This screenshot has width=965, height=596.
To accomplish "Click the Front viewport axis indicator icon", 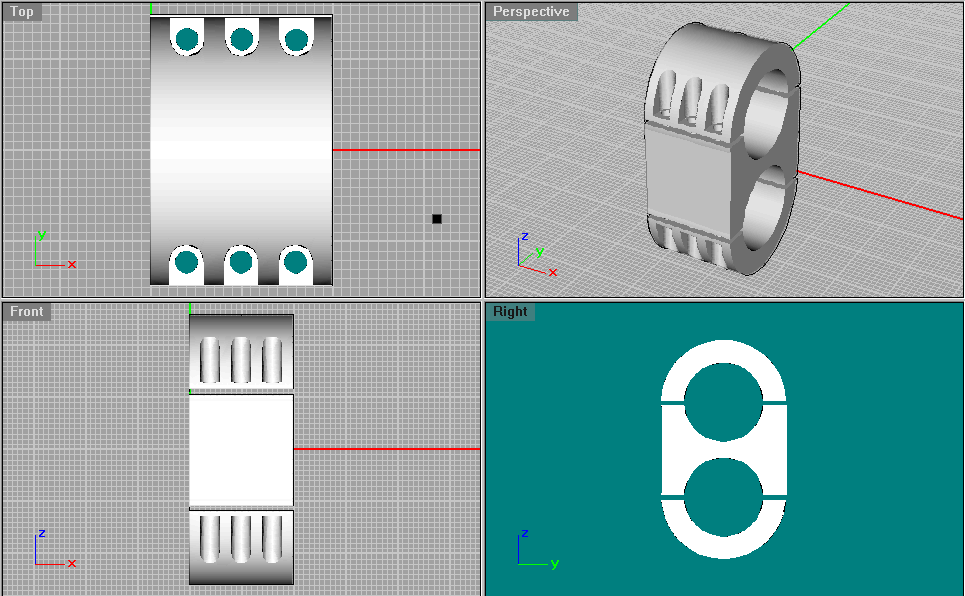I will pos(54,549).
